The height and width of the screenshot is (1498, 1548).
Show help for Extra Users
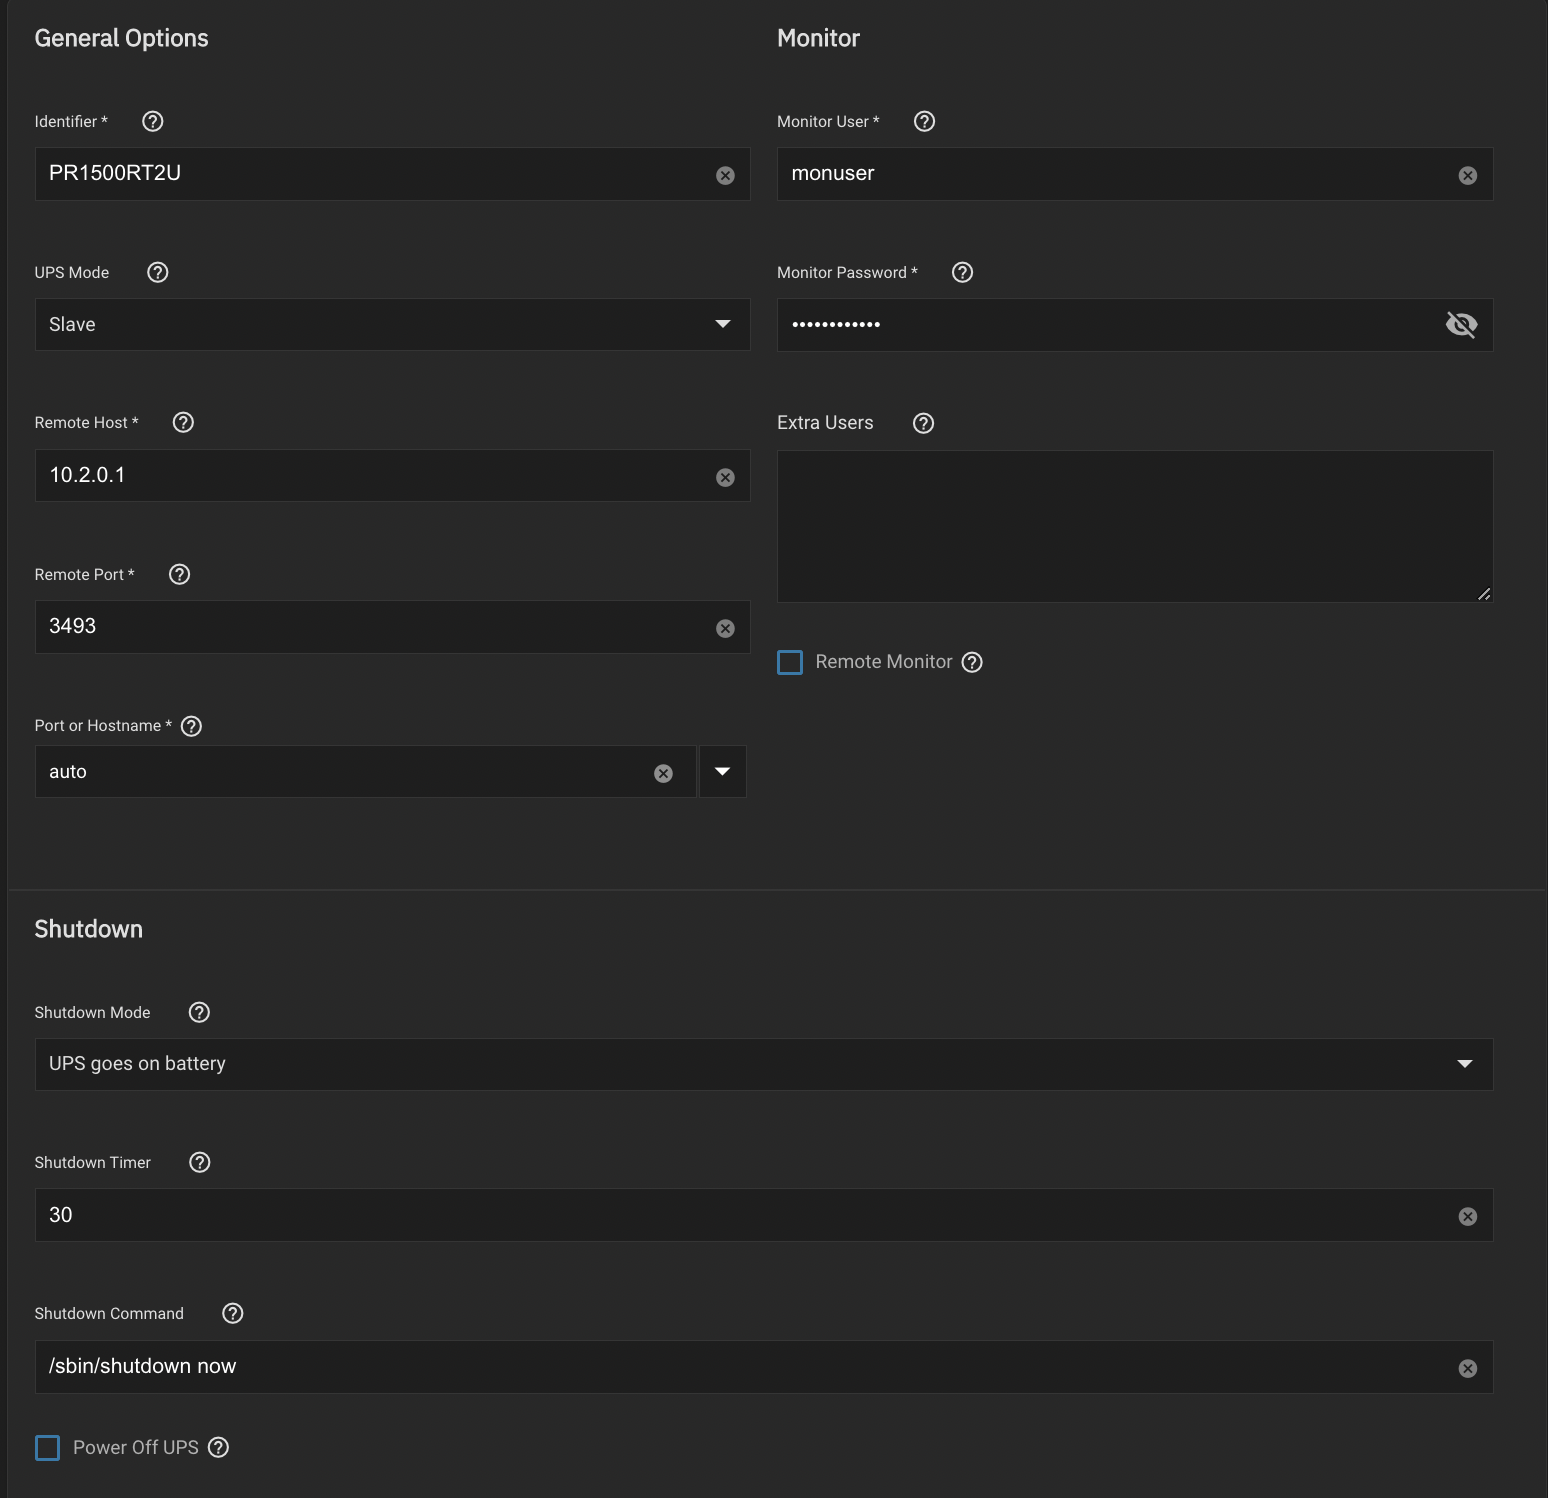(923, 423)
